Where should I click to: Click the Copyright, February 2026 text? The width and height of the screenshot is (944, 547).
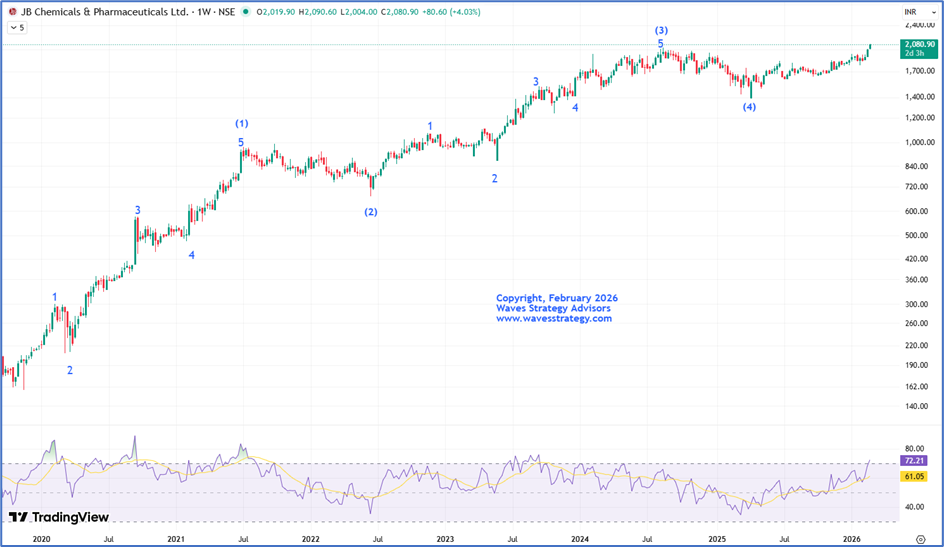pos(557,298)
